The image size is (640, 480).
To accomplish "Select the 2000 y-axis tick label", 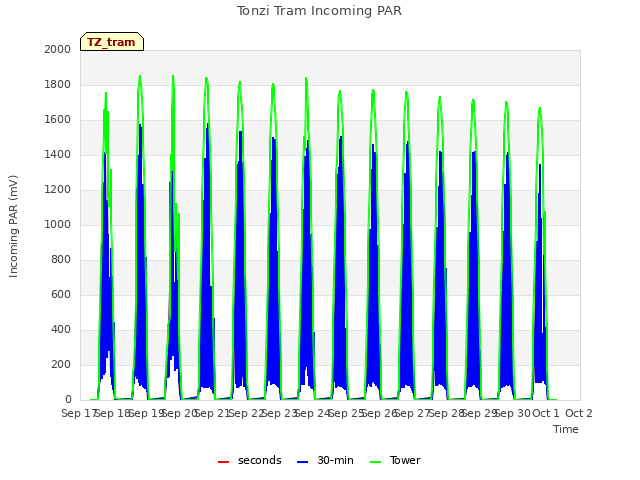I will tap(58, 49).
